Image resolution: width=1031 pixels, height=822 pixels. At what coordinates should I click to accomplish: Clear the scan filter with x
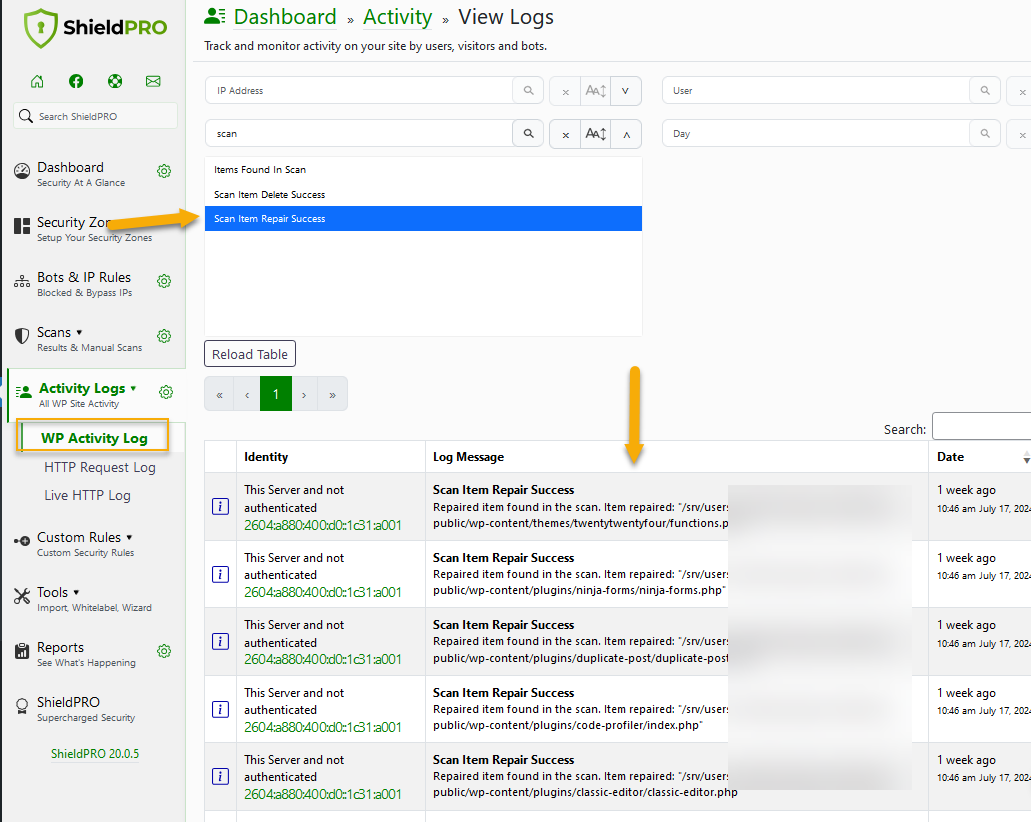[565, 134]
